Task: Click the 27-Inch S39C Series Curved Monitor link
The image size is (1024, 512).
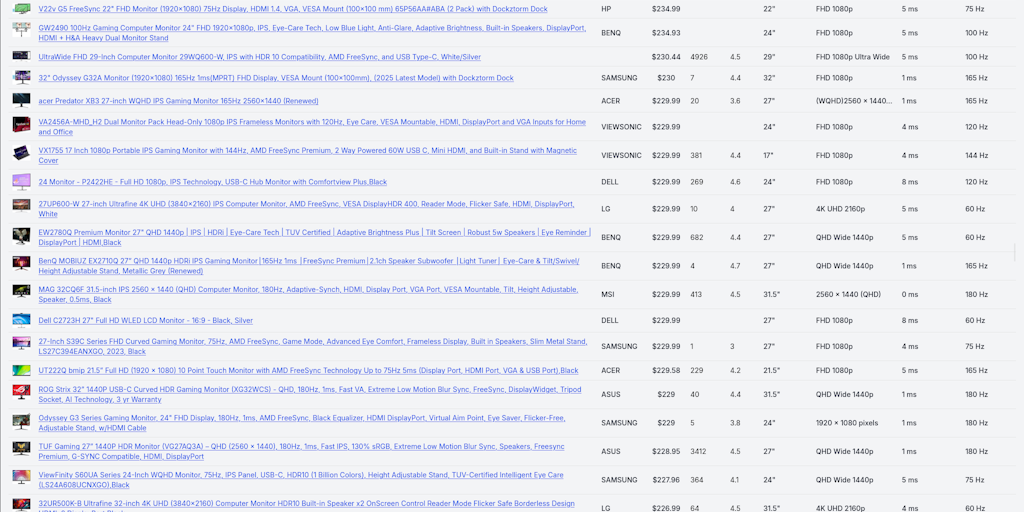Action: click(x=312, y=341)
